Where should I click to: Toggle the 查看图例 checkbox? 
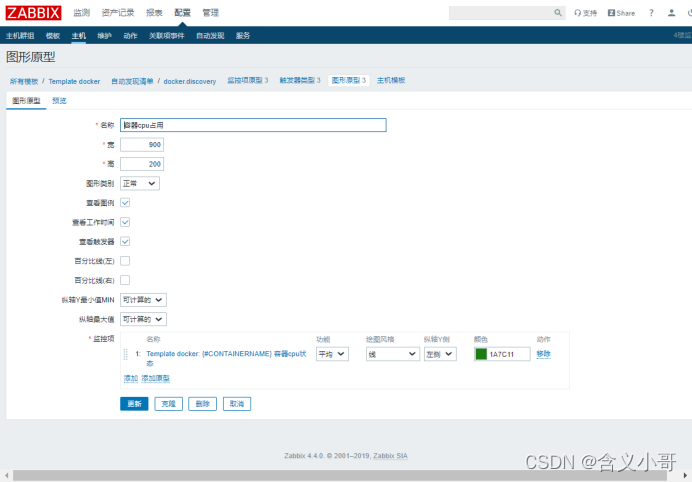coord(125,203)
